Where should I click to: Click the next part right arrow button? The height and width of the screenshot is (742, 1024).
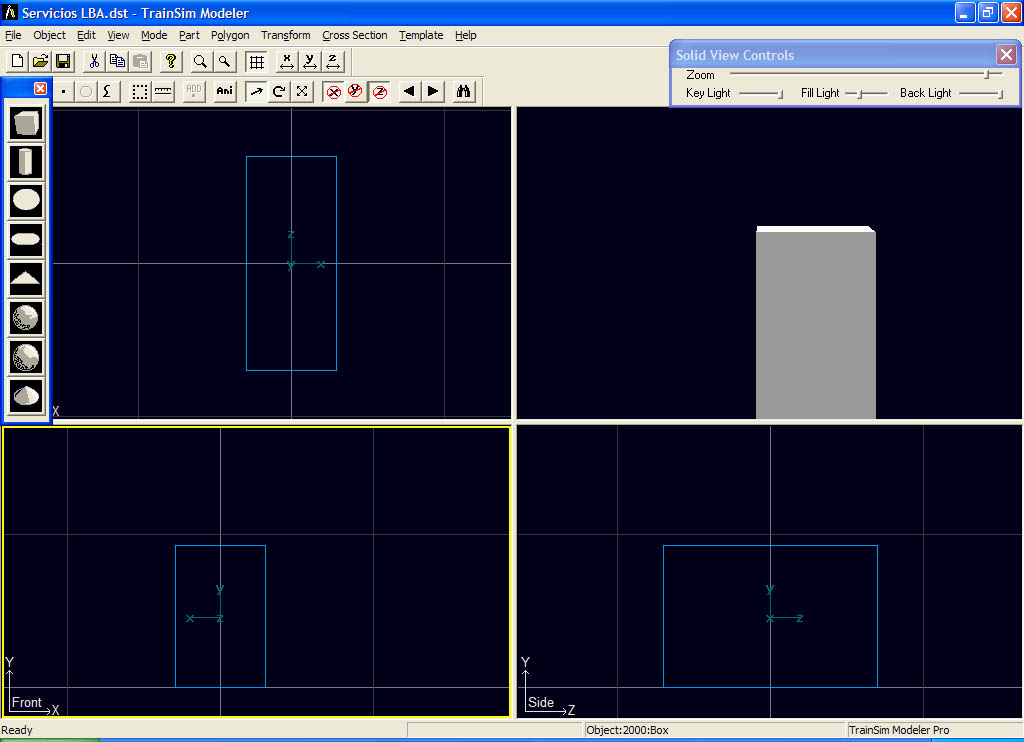[x=433, y=92]
